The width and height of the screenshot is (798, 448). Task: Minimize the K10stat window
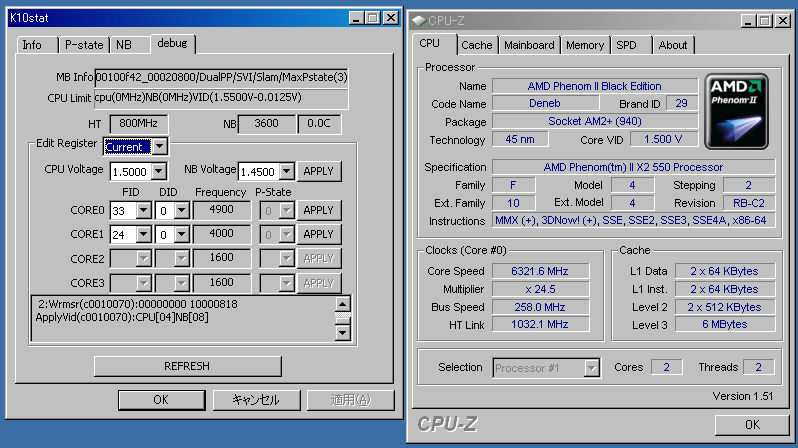point(357,18)
